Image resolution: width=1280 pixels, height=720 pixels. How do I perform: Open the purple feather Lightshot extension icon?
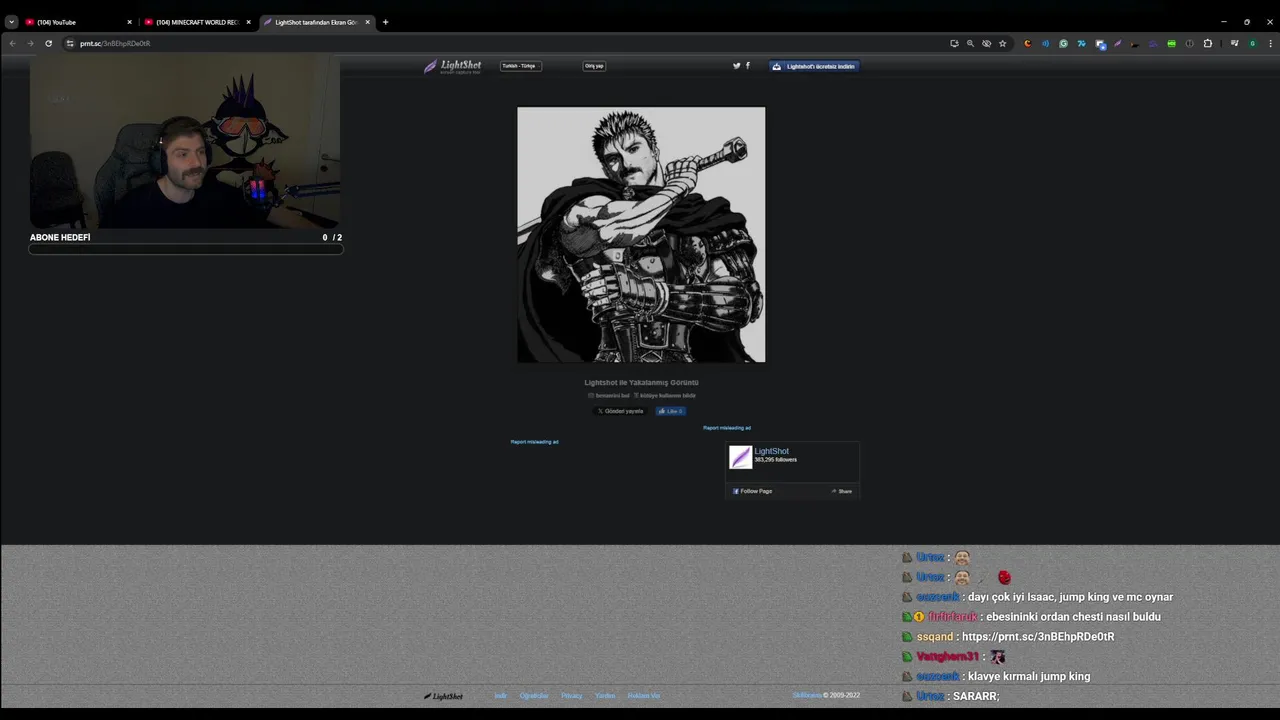[1118, 43]
